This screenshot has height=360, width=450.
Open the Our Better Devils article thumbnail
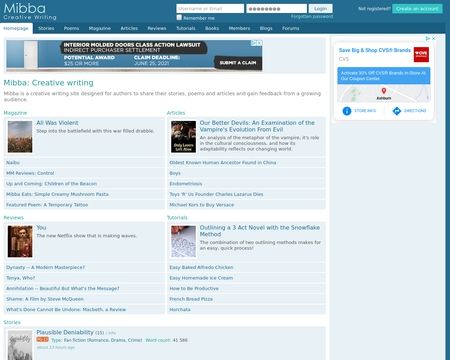tap(183, 137)
